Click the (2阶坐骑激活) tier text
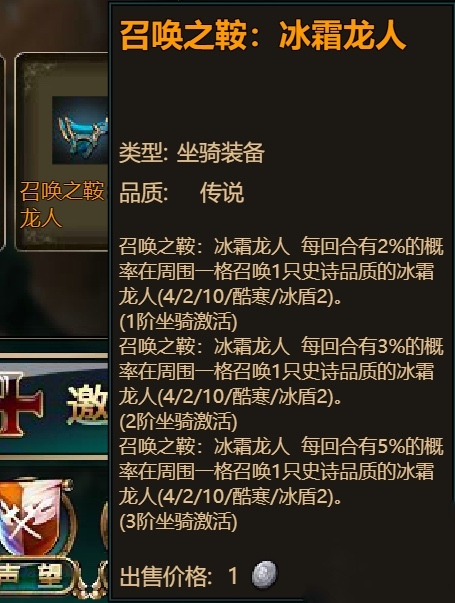 point(178,421)
